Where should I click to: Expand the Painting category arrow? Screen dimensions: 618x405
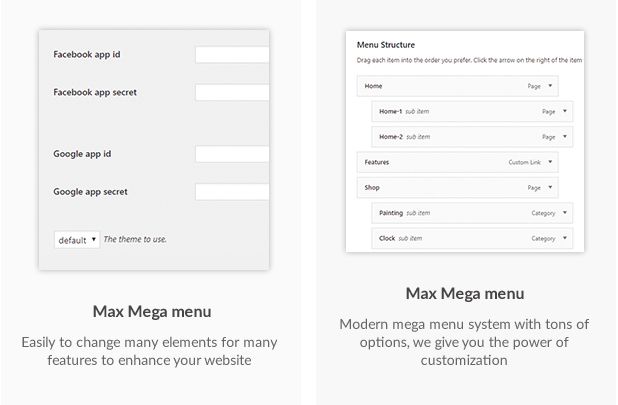pos(565,212)
